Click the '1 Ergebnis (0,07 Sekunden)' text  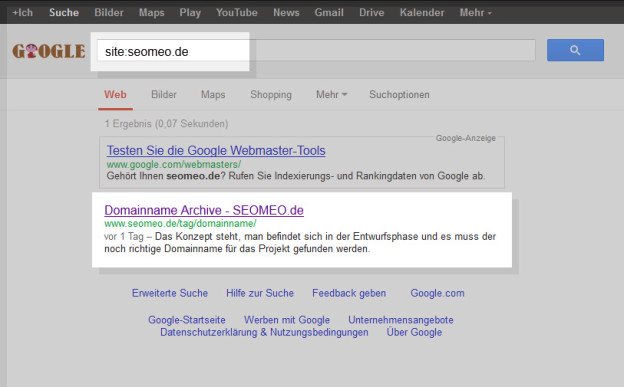tap(166, 124)
